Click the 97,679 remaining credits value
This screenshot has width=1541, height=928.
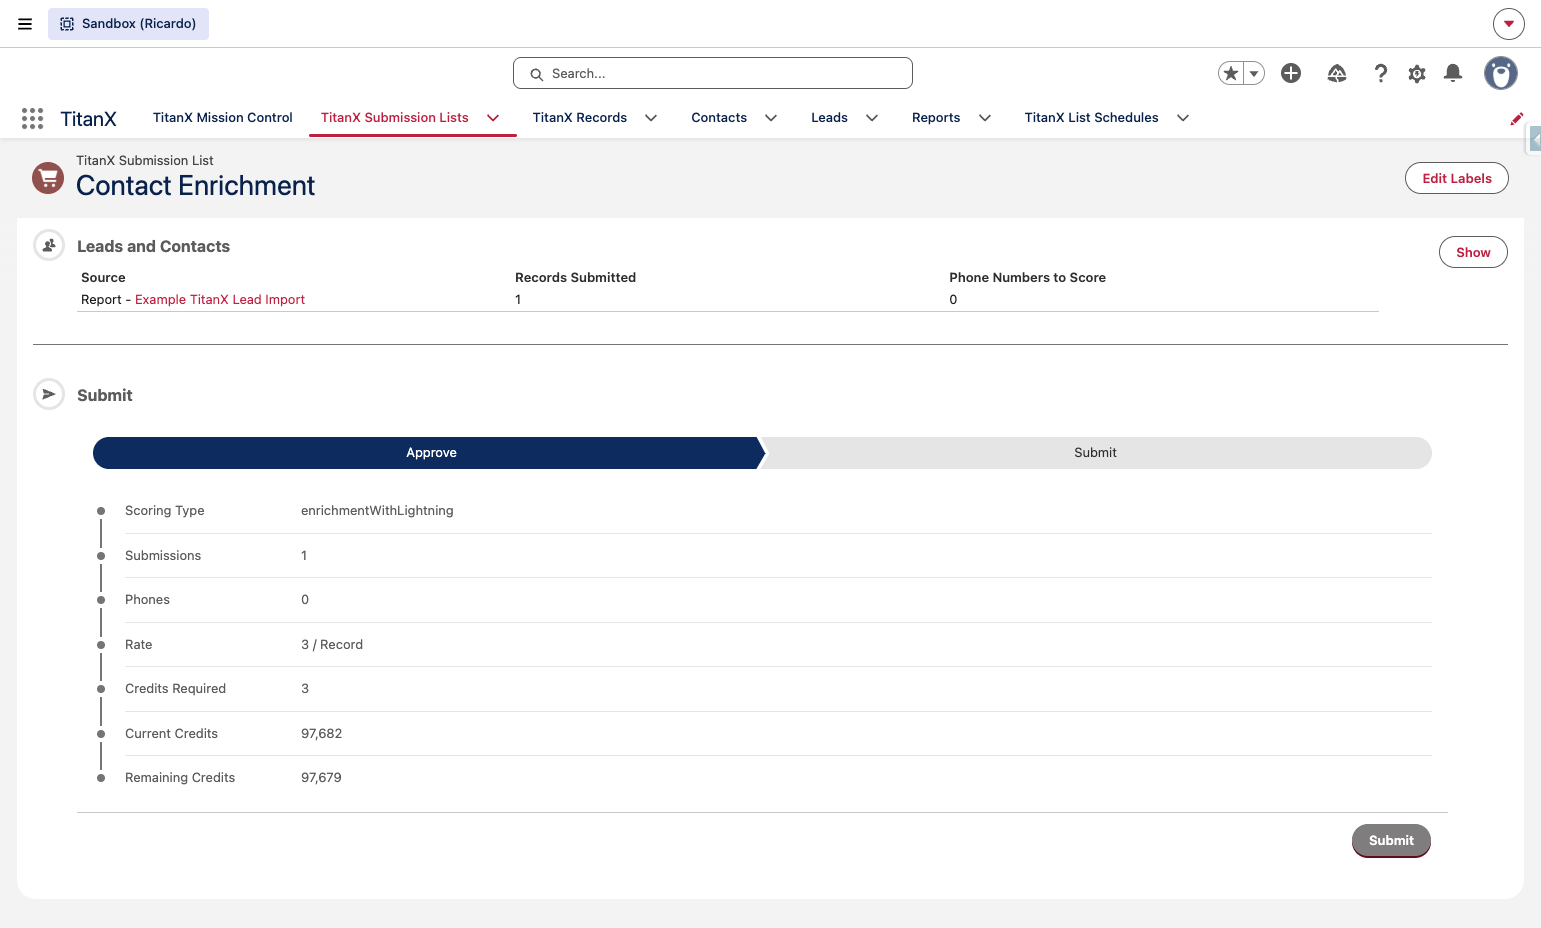[x=321, y=778]
